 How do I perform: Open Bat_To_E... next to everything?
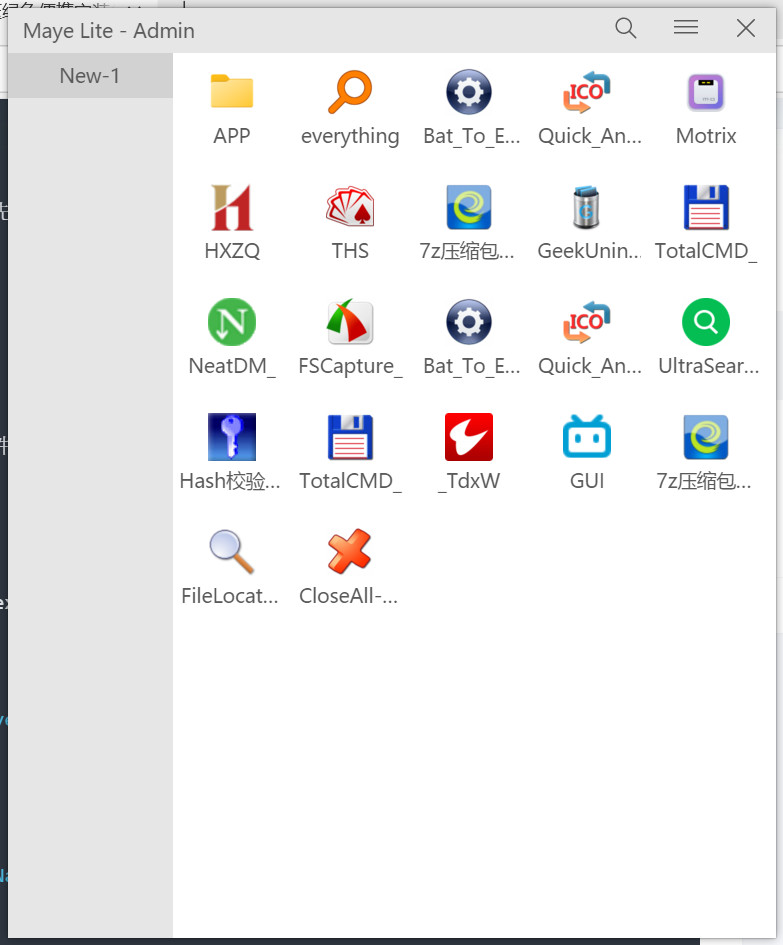(x=468, y=92)
